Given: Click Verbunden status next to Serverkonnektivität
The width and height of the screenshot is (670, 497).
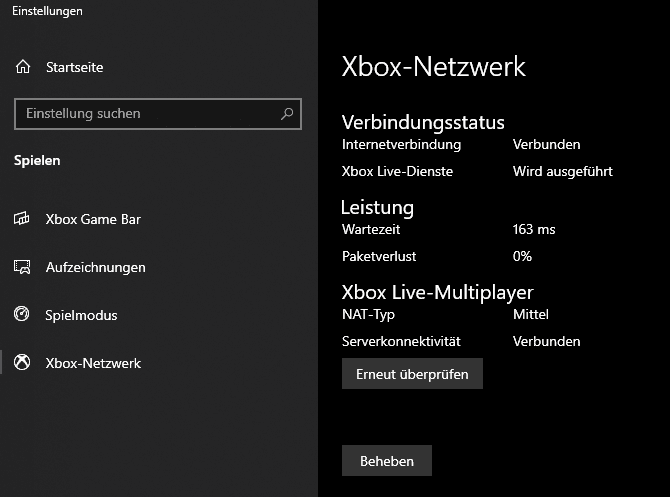Looking at the screenshot, I should (547, 341).
